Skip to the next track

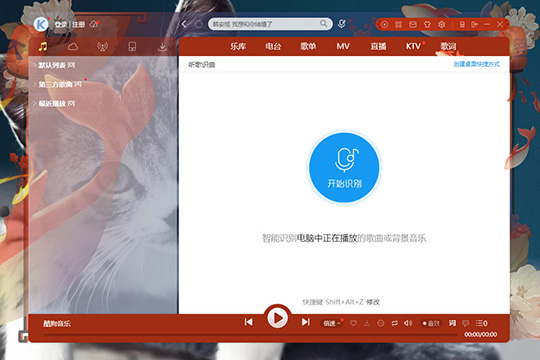pos(305,322)
